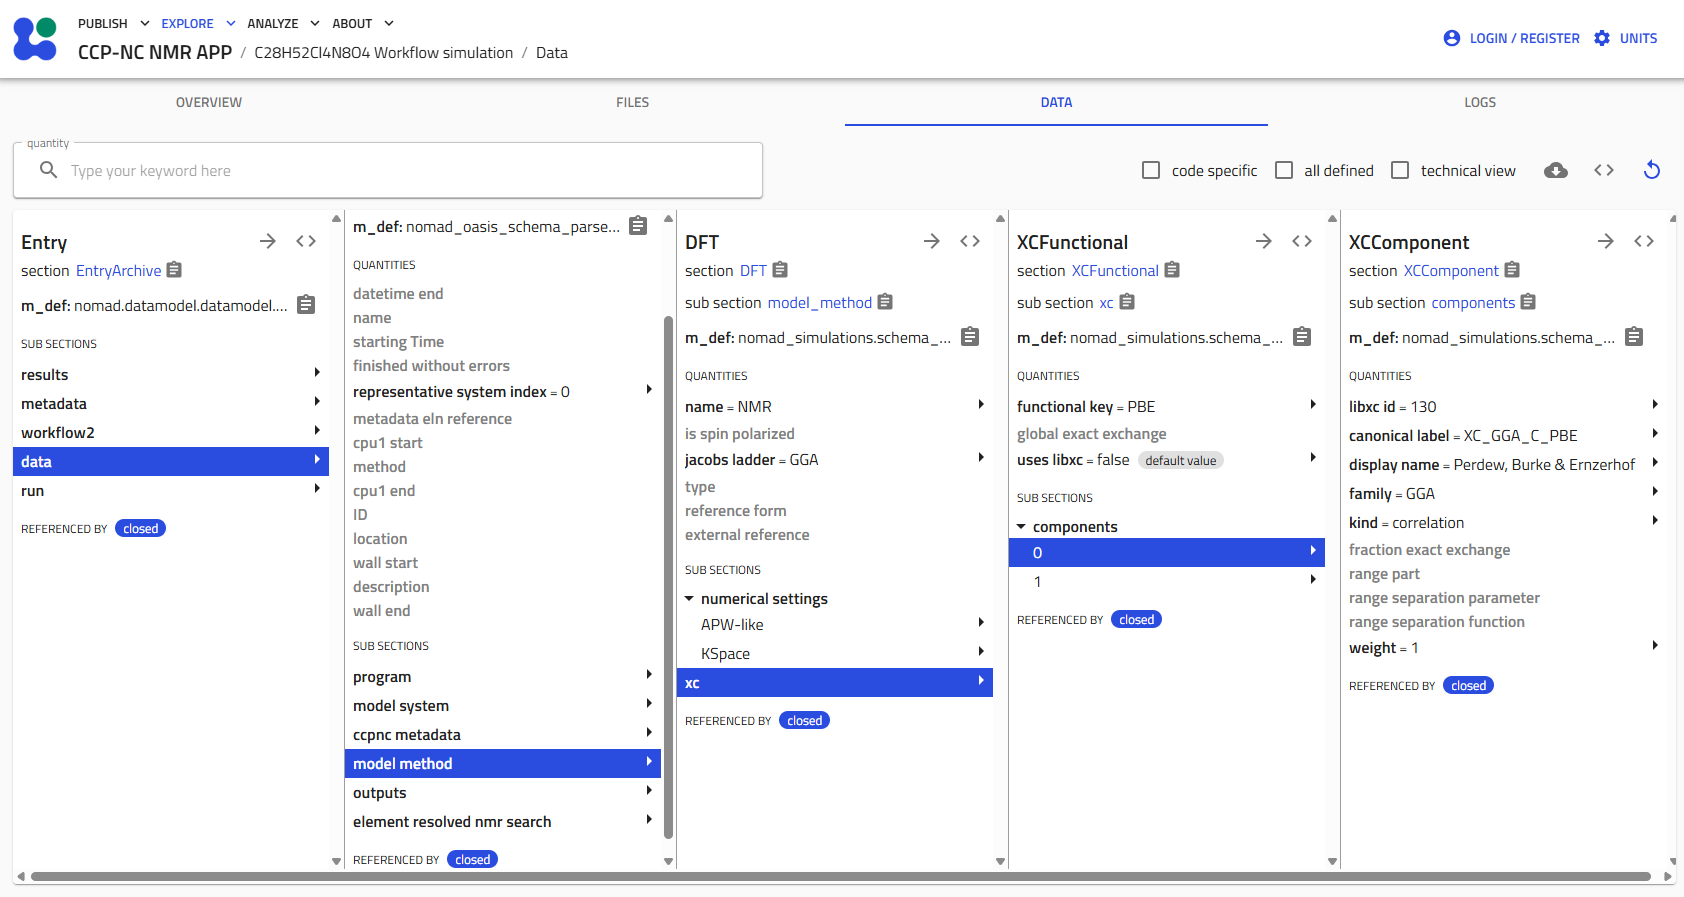
Task: Click the second panel's vertical scrollbar
Action: click(668, 577)
